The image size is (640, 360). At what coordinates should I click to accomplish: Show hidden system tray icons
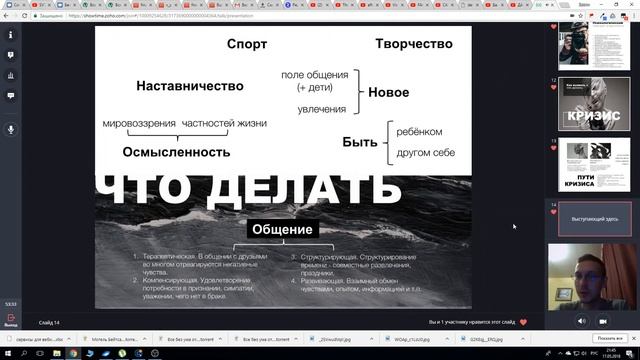click(x=560, y=353)
